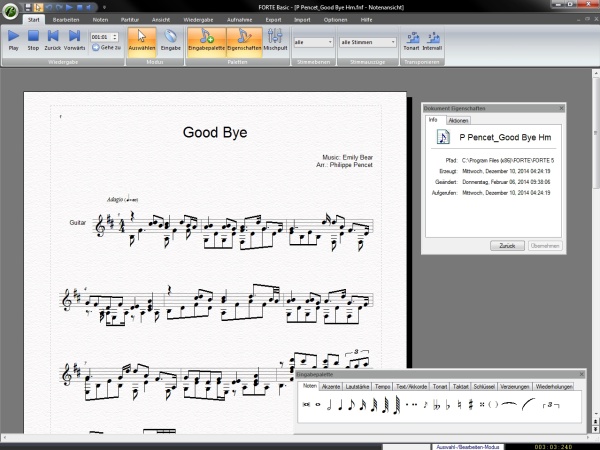Screen dimensions: 600x450
Task: Open the Stimmebenen 'alle' dropdown
Action: pos(313,42)
